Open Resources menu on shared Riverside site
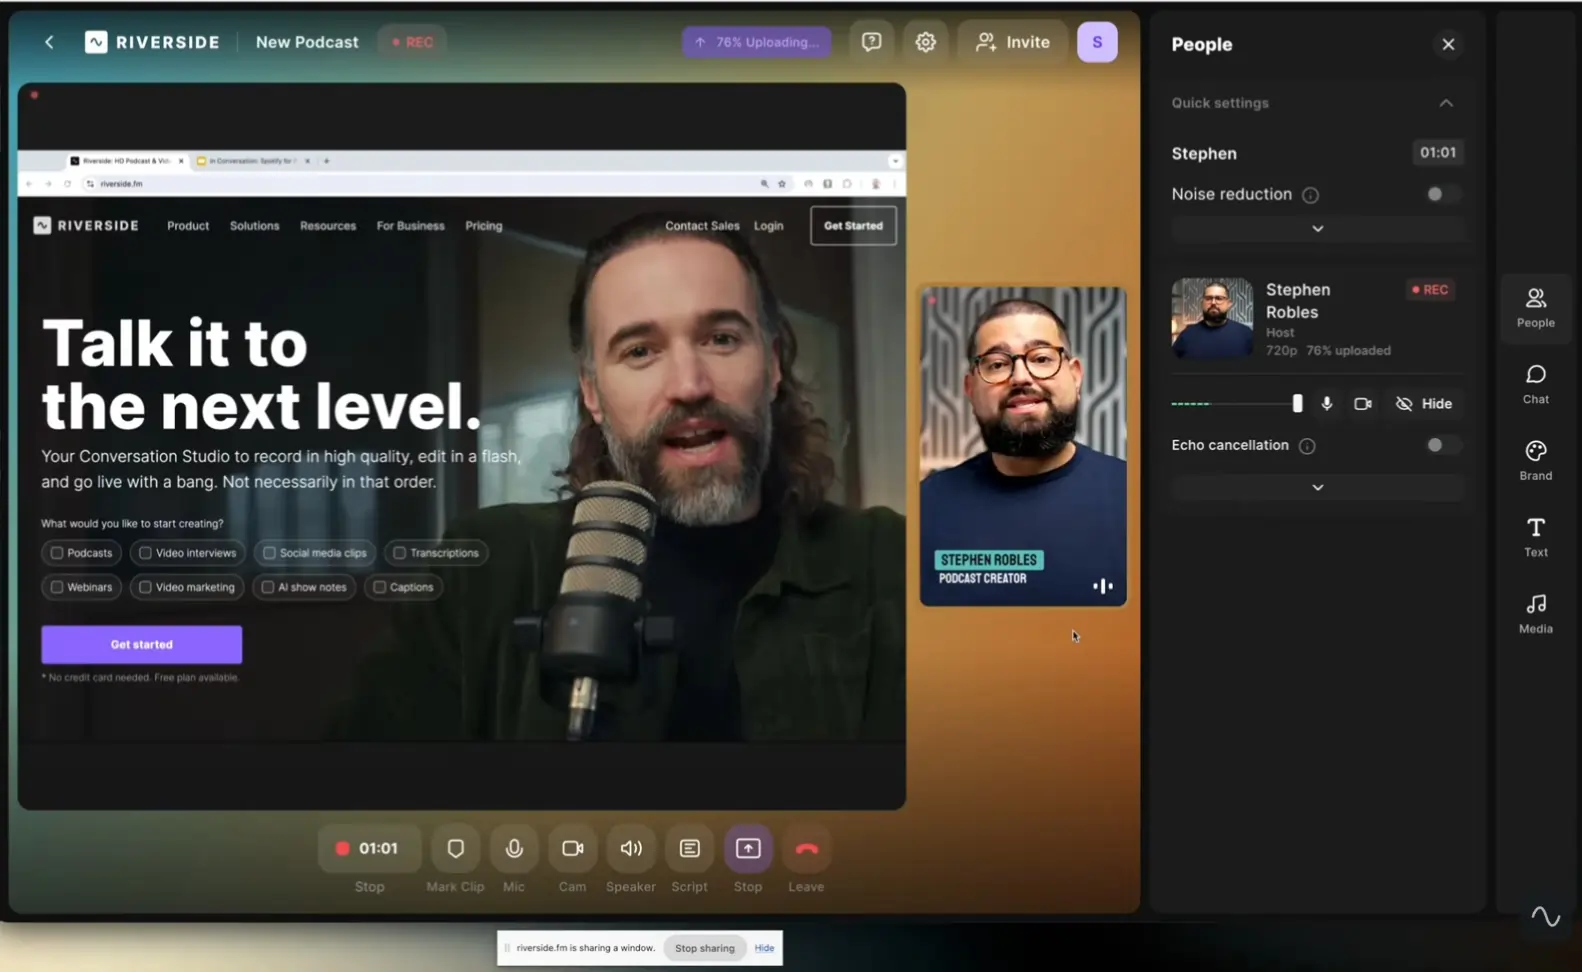 click(328, 226)
